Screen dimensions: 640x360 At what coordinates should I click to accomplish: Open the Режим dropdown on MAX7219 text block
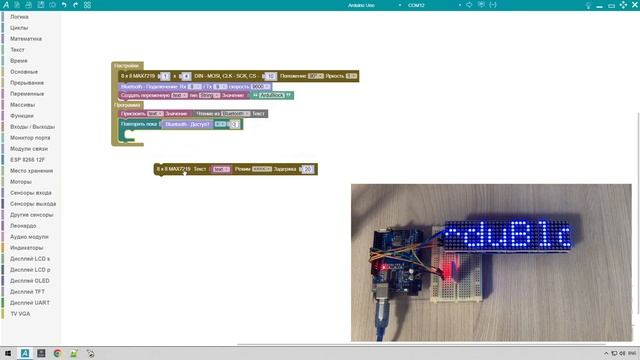262,169
